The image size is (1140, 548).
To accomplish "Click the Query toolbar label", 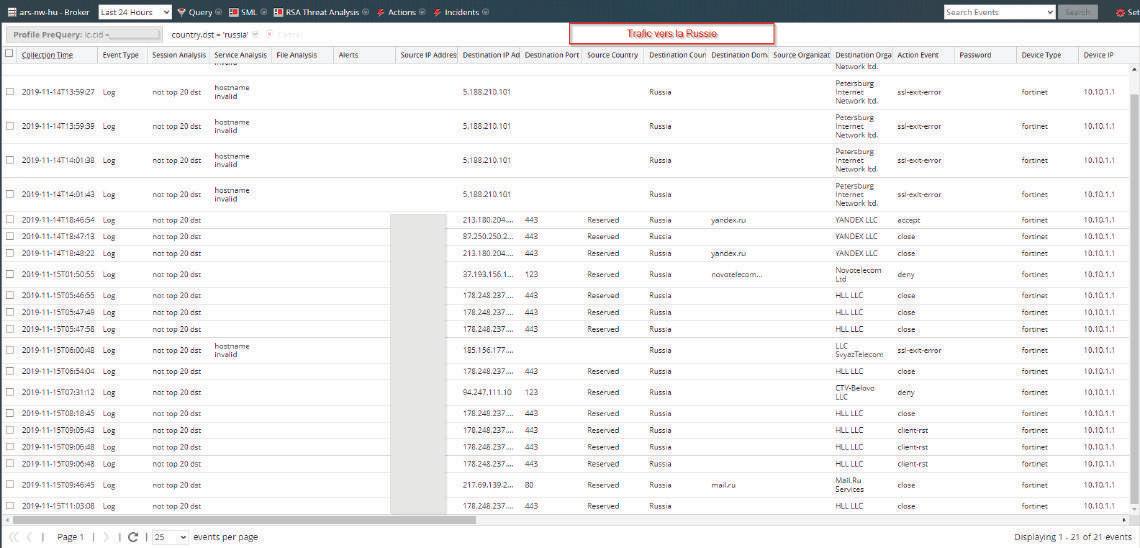I will (x=200, y=12).
